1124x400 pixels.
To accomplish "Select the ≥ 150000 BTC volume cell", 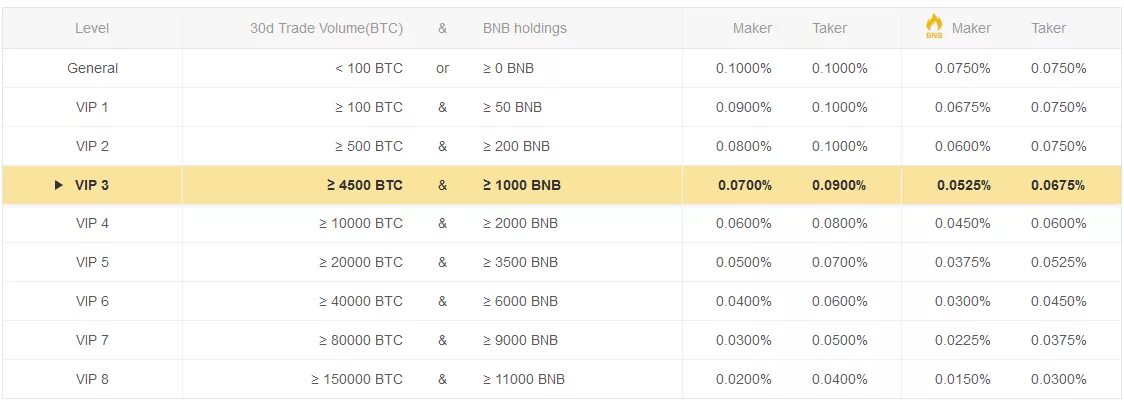I will point(357,379).
